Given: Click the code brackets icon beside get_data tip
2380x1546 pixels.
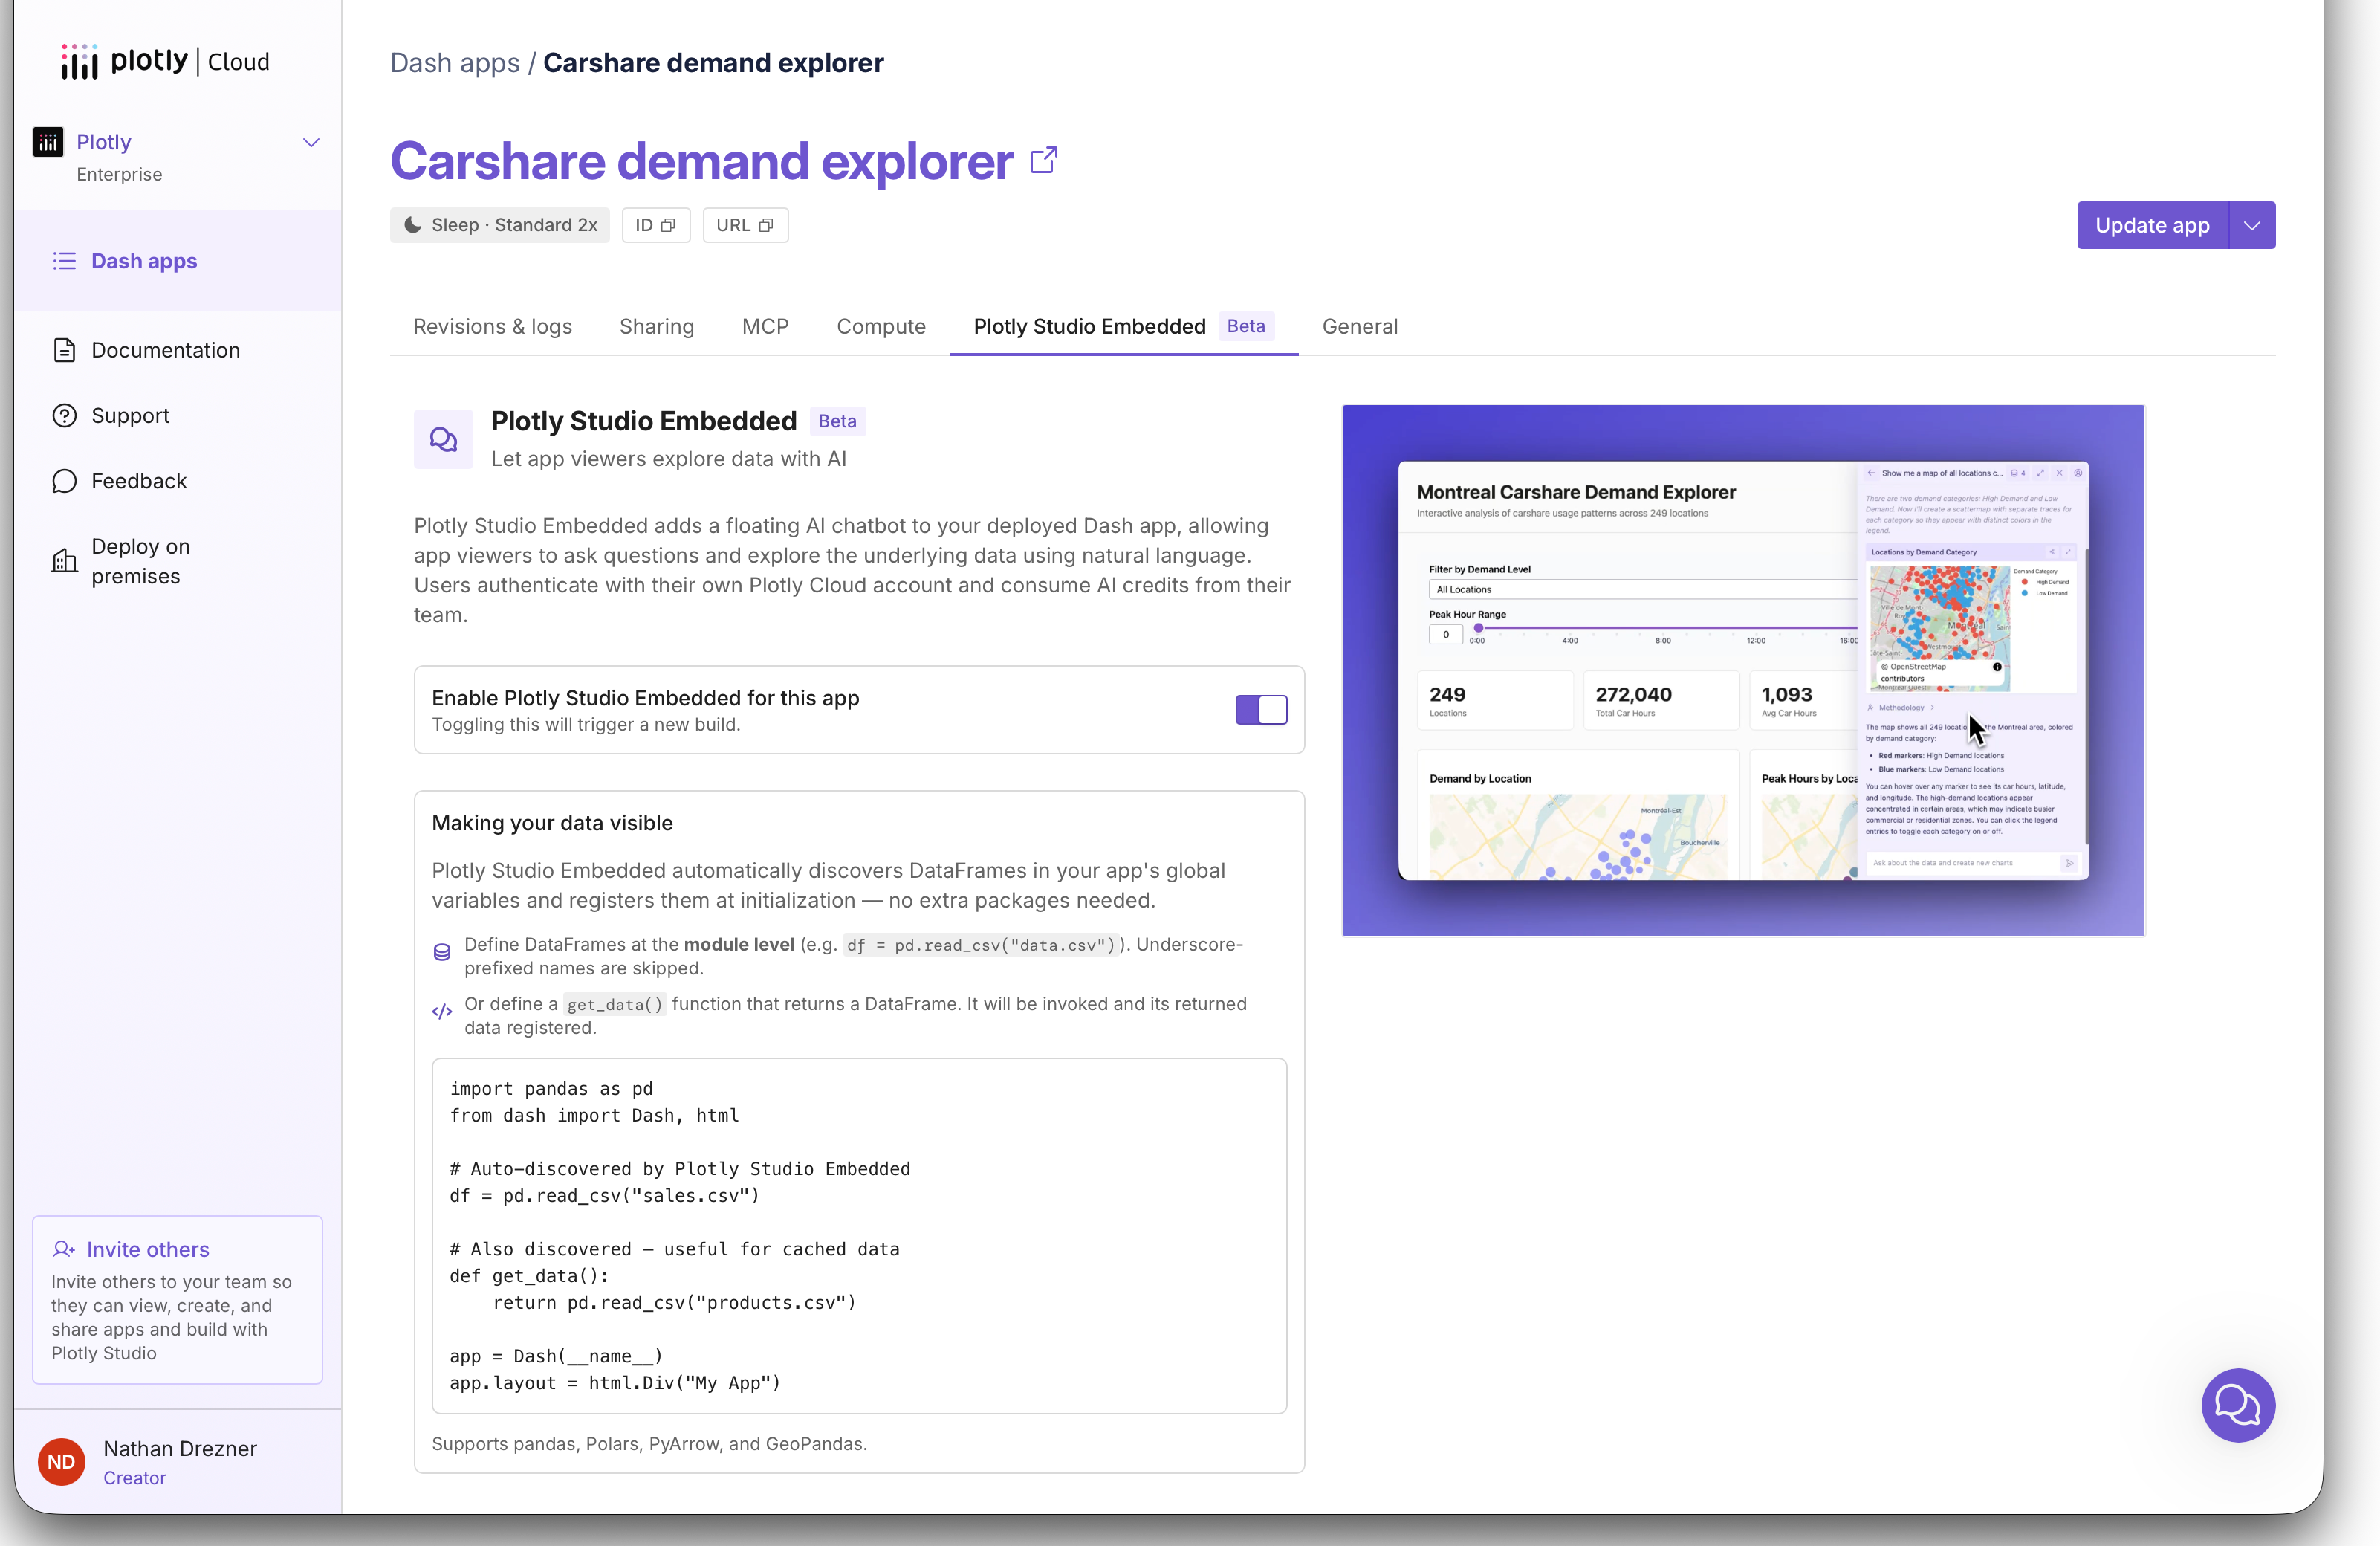Looking at the screenshot, I should point(442,1012).
